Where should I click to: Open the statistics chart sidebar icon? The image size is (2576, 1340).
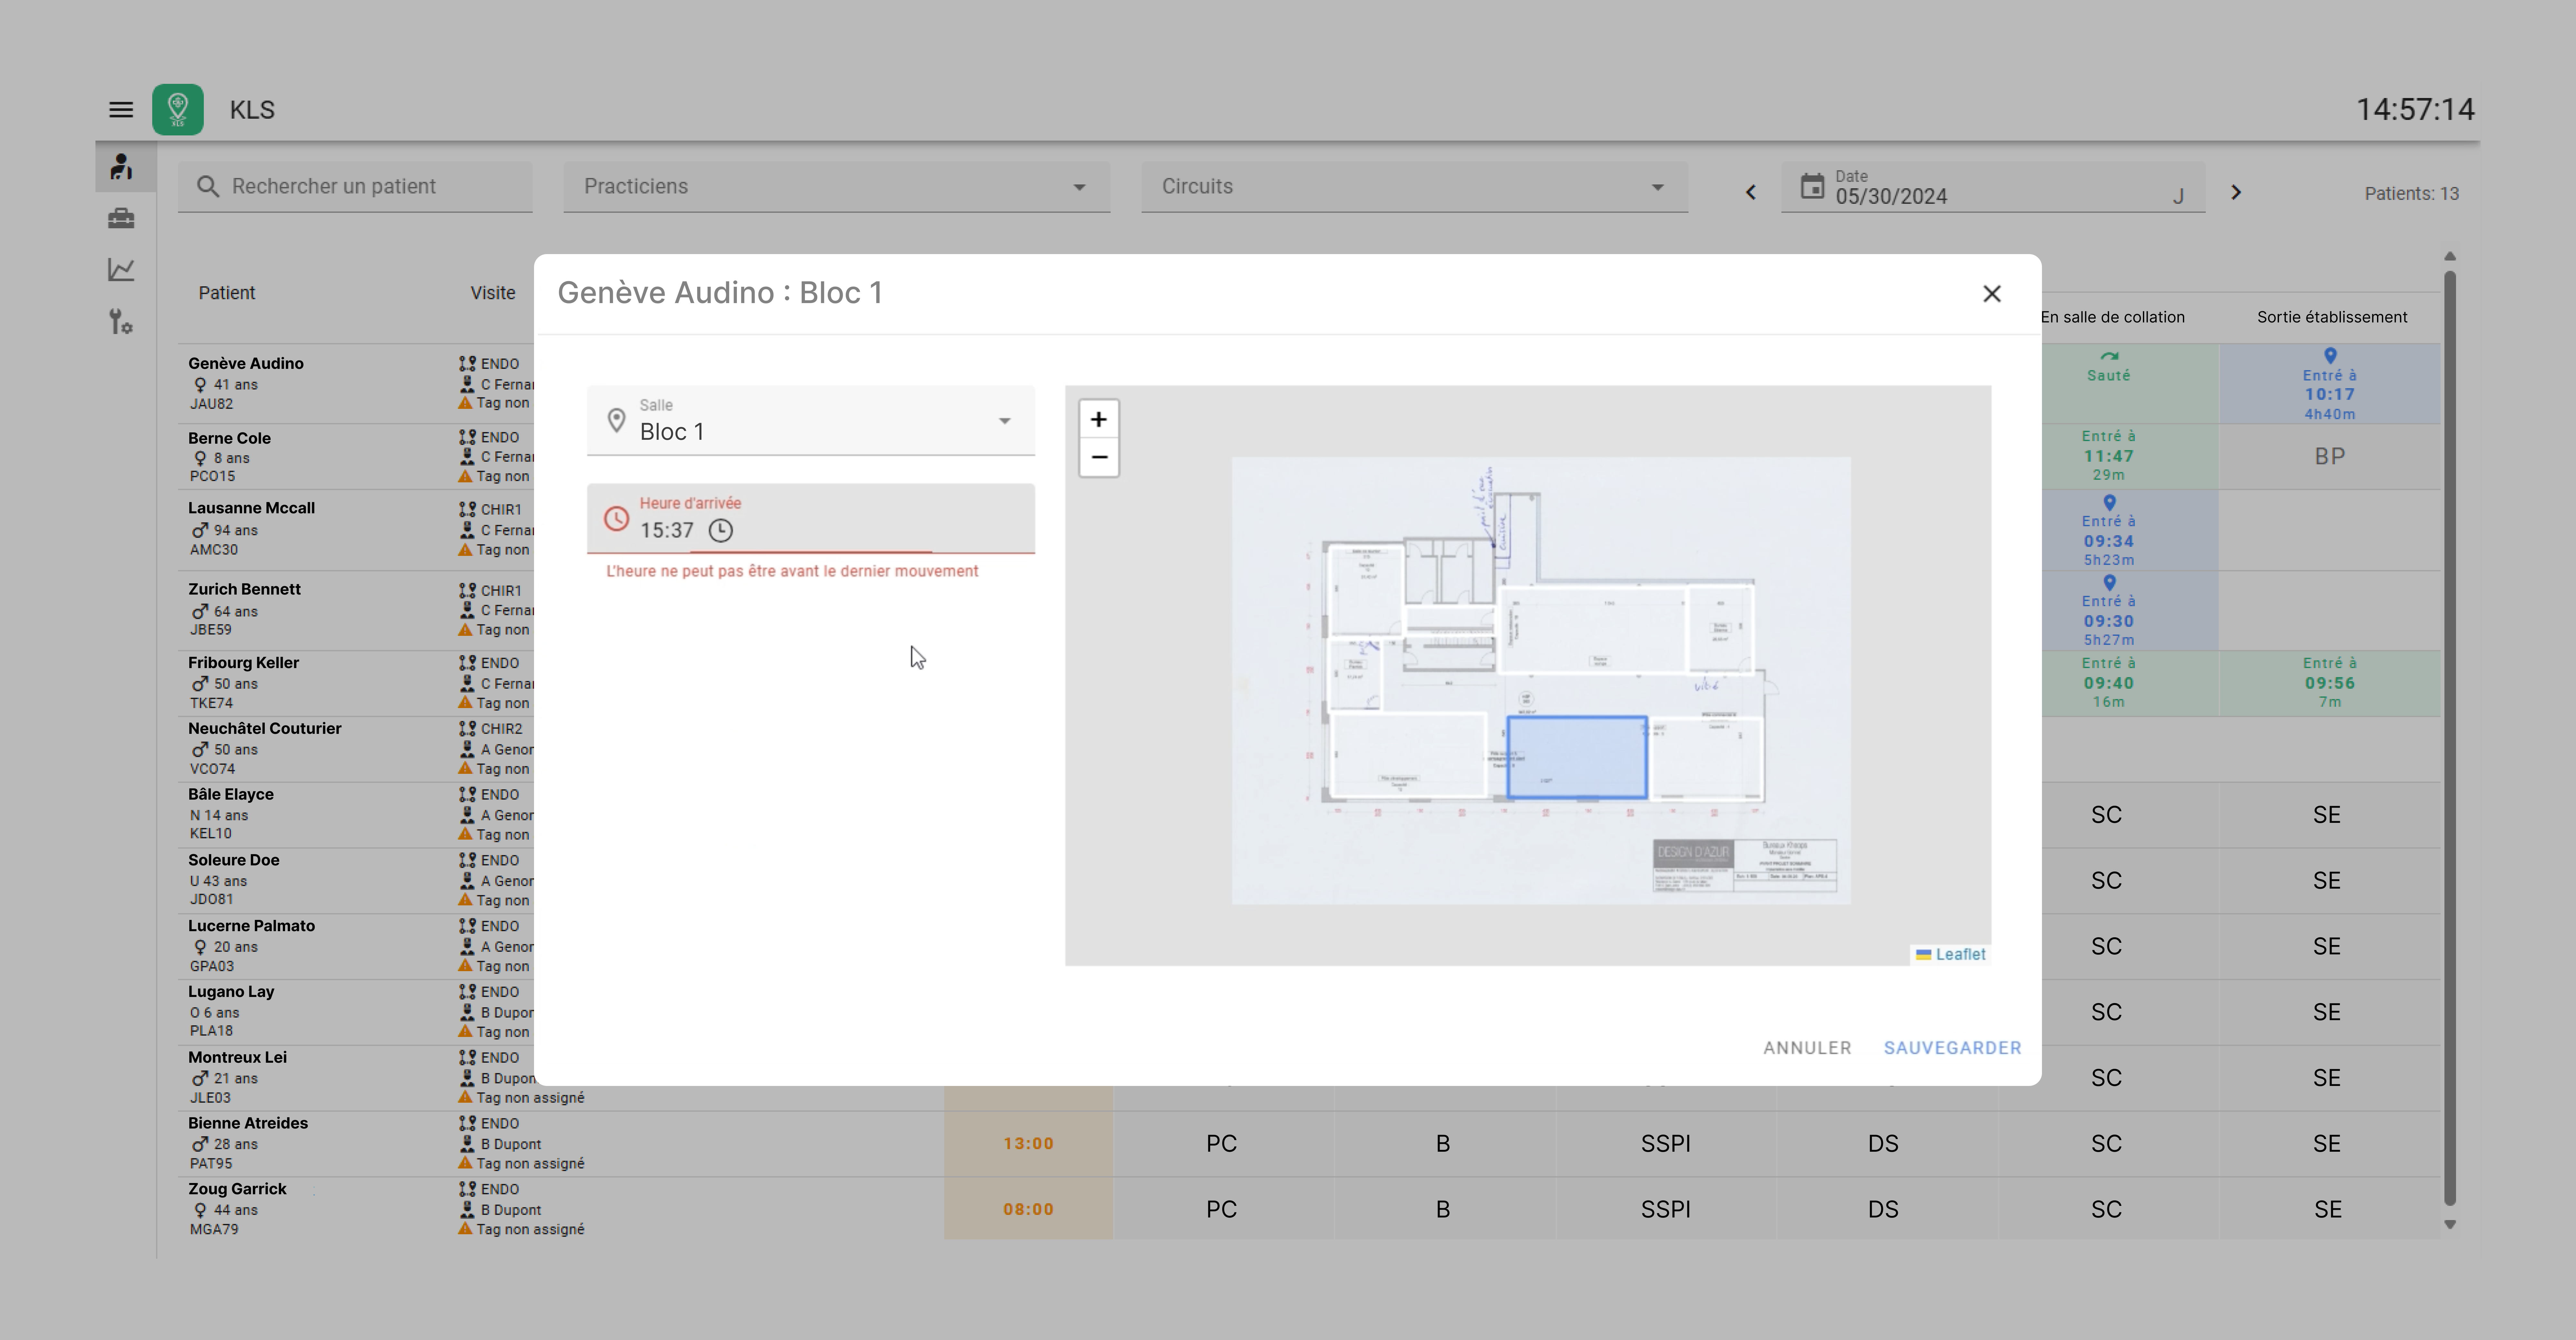121,270
